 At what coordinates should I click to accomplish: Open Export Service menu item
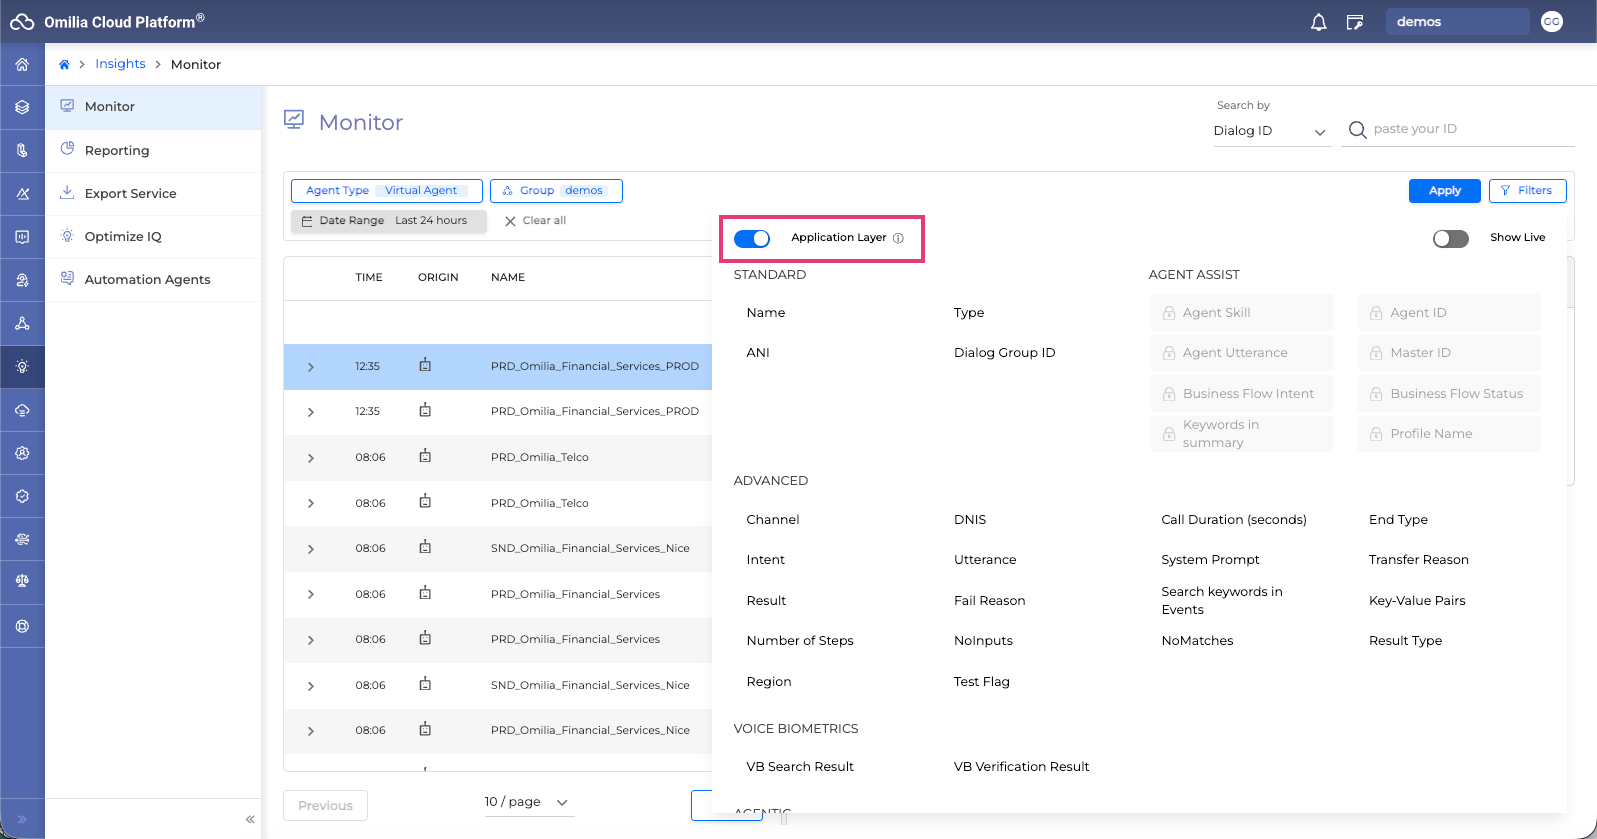[x=153, y=193]
